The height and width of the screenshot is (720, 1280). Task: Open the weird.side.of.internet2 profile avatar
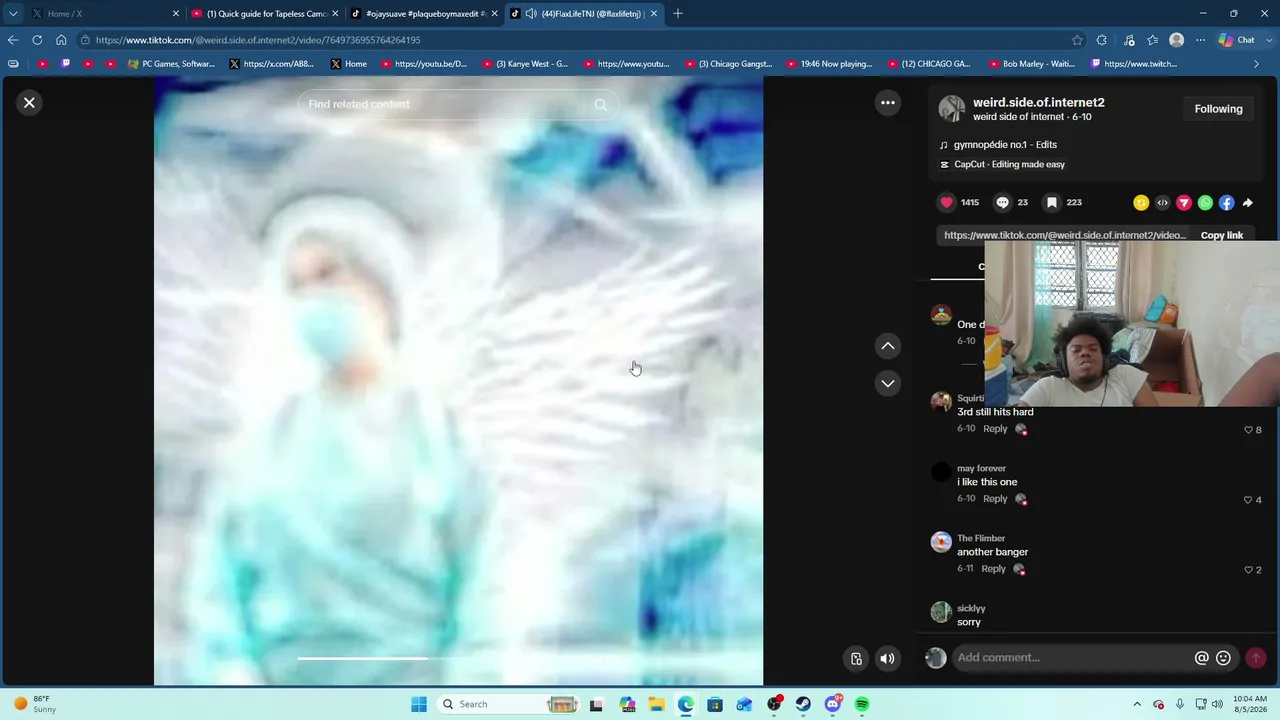click(952, 108)
